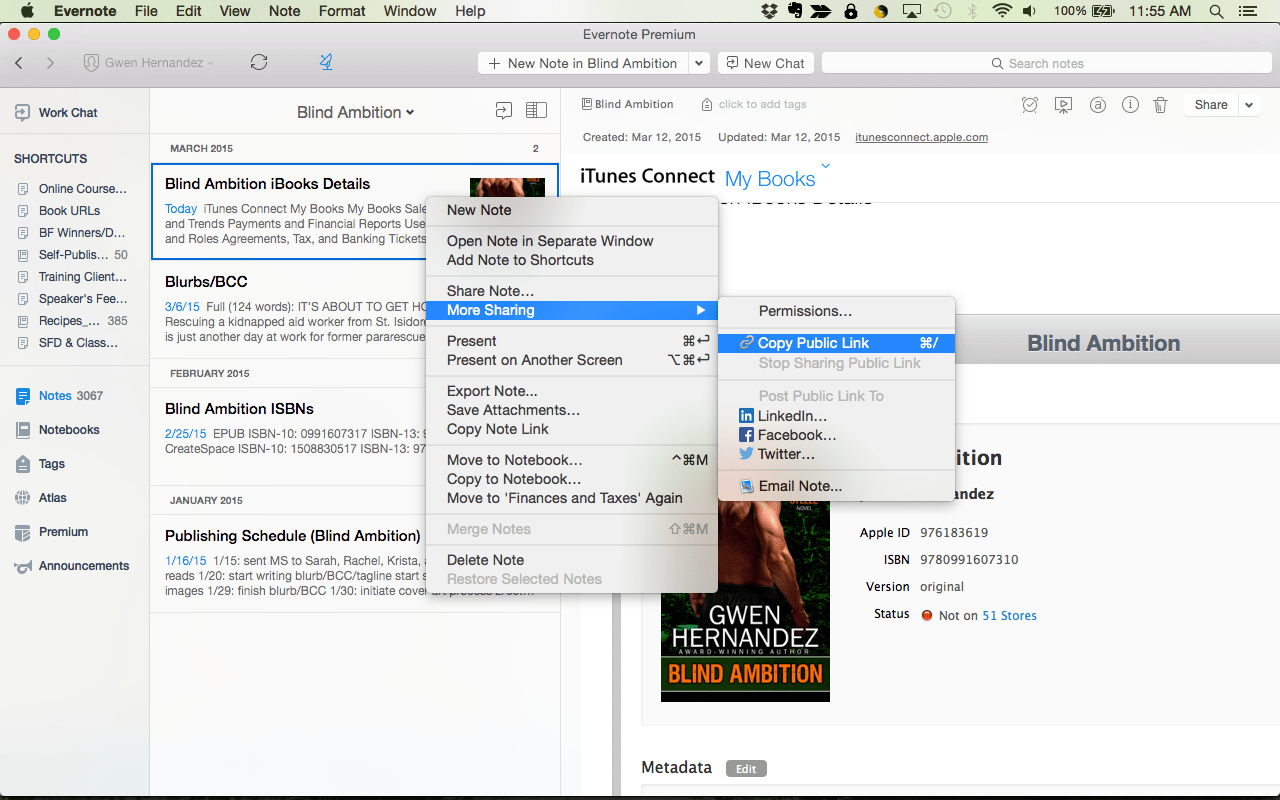Change note list view layout icon
Image resolution: width=1280 pixels, height=800 pixels.
[536, 111]
